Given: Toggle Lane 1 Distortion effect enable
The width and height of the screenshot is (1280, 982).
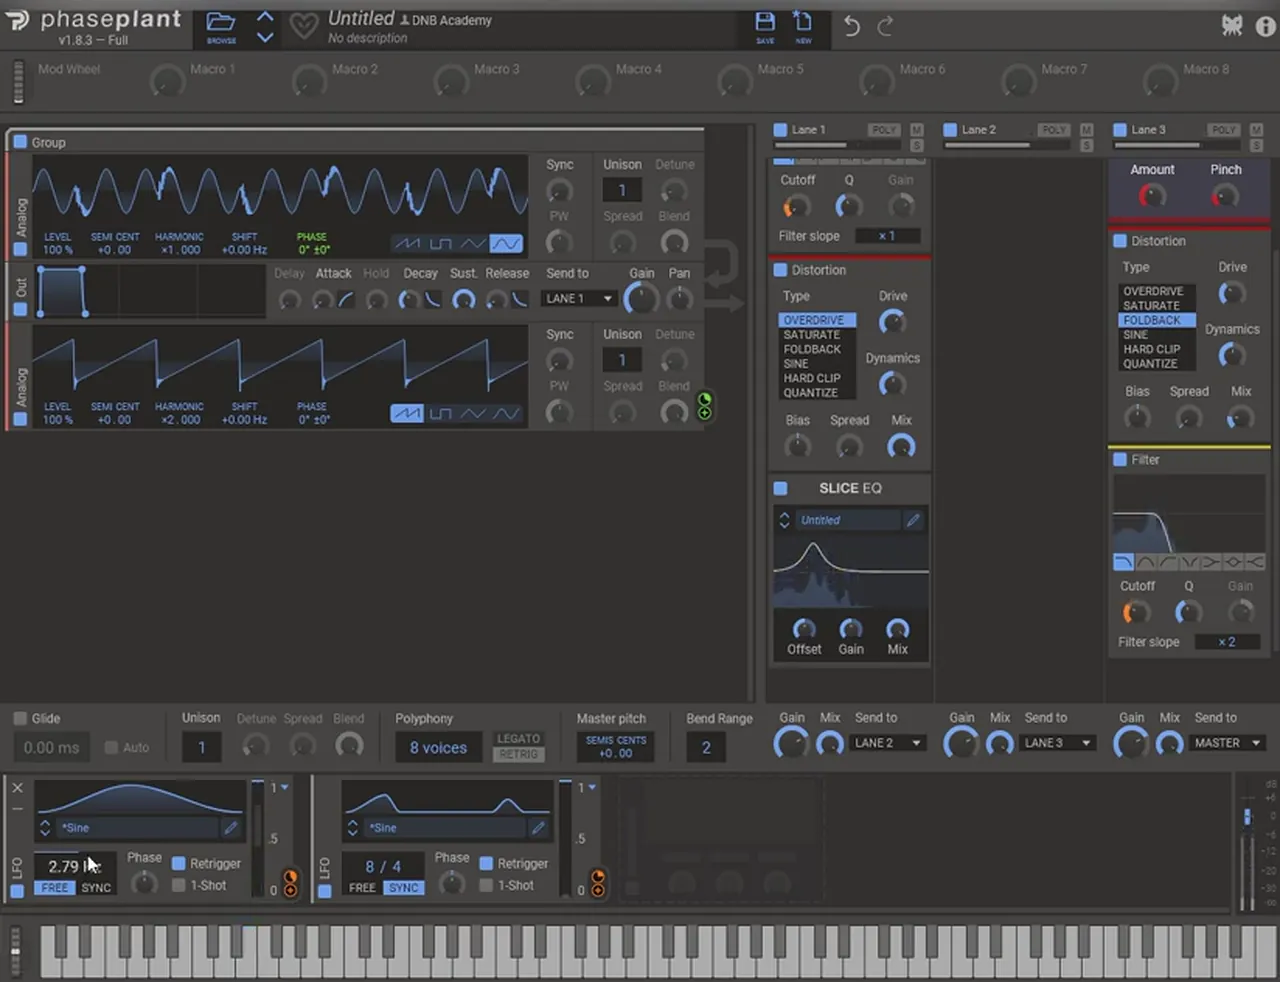Looking at the screenshot, I should (x=780, y=270).
